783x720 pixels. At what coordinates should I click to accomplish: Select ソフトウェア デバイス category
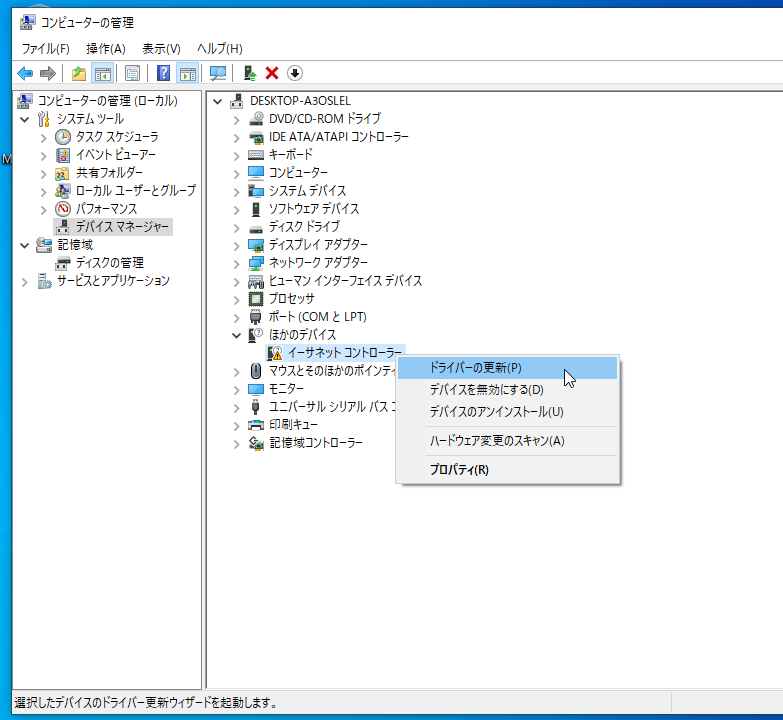coord(314,209)
